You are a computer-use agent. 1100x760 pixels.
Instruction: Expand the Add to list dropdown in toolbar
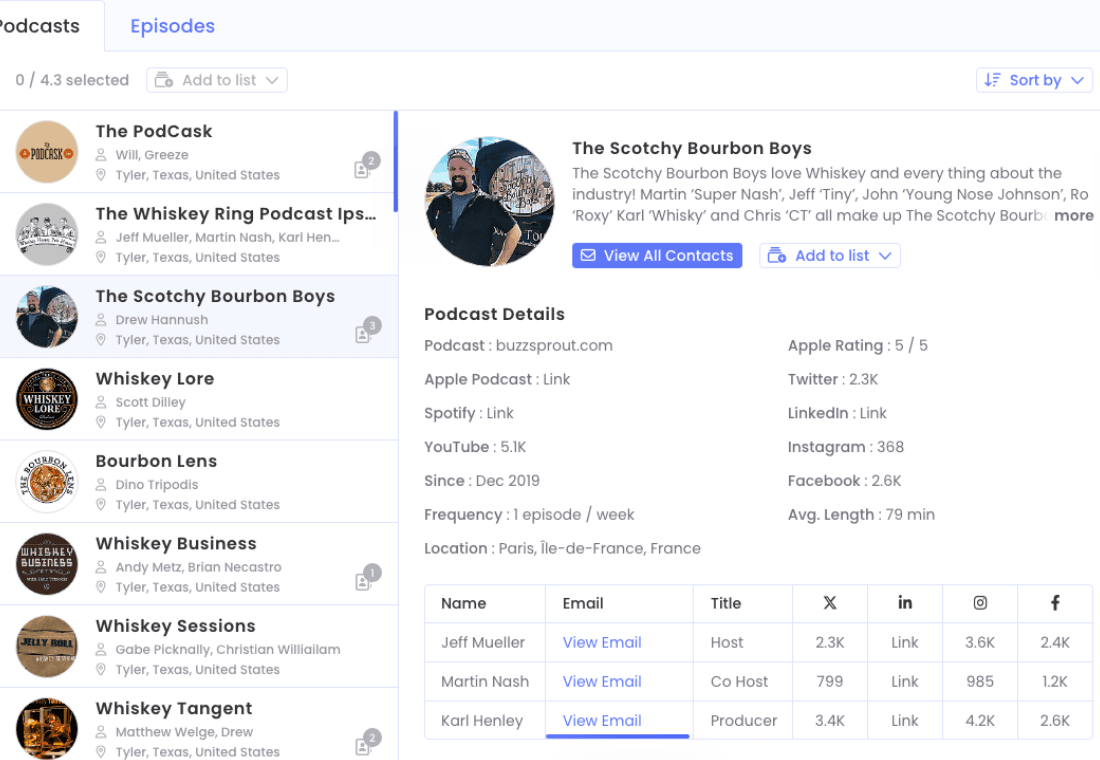(x=217, y=80)
